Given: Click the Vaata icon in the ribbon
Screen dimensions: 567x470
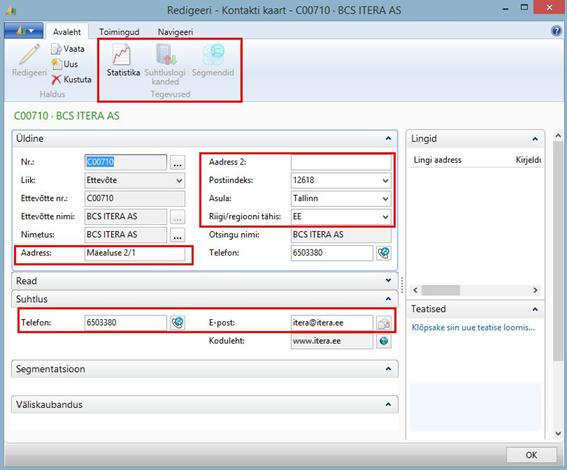Looking at the screenshot, I should (x=56, y=49).
